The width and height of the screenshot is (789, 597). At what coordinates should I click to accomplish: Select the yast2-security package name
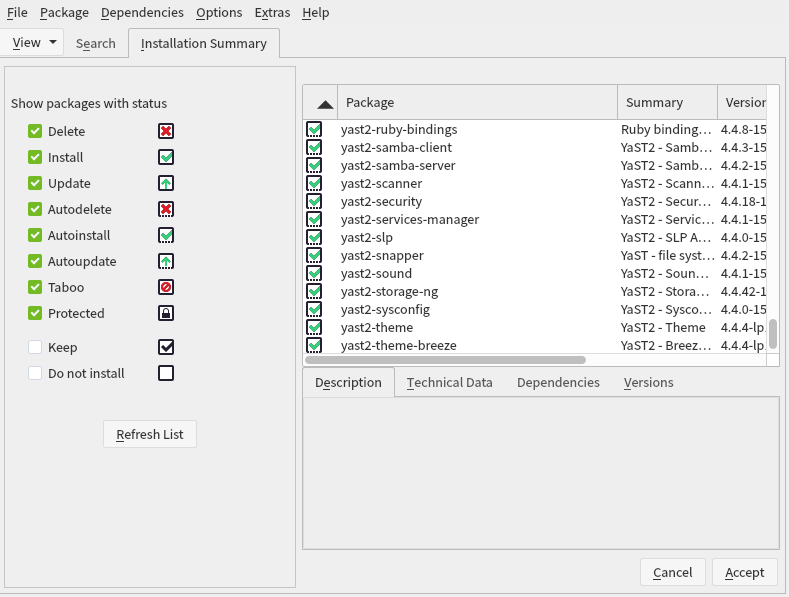click(x=381, y=201)
